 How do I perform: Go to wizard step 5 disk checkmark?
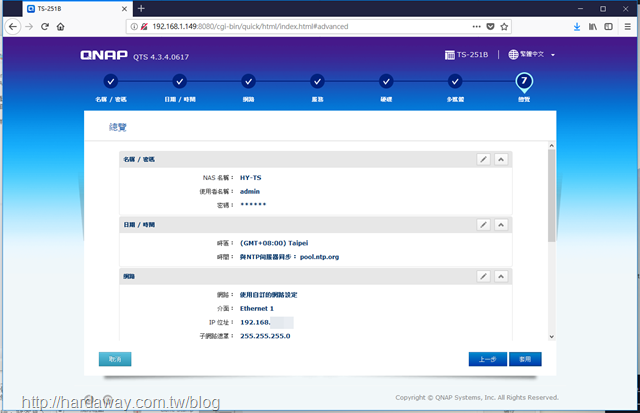[386, 82]
